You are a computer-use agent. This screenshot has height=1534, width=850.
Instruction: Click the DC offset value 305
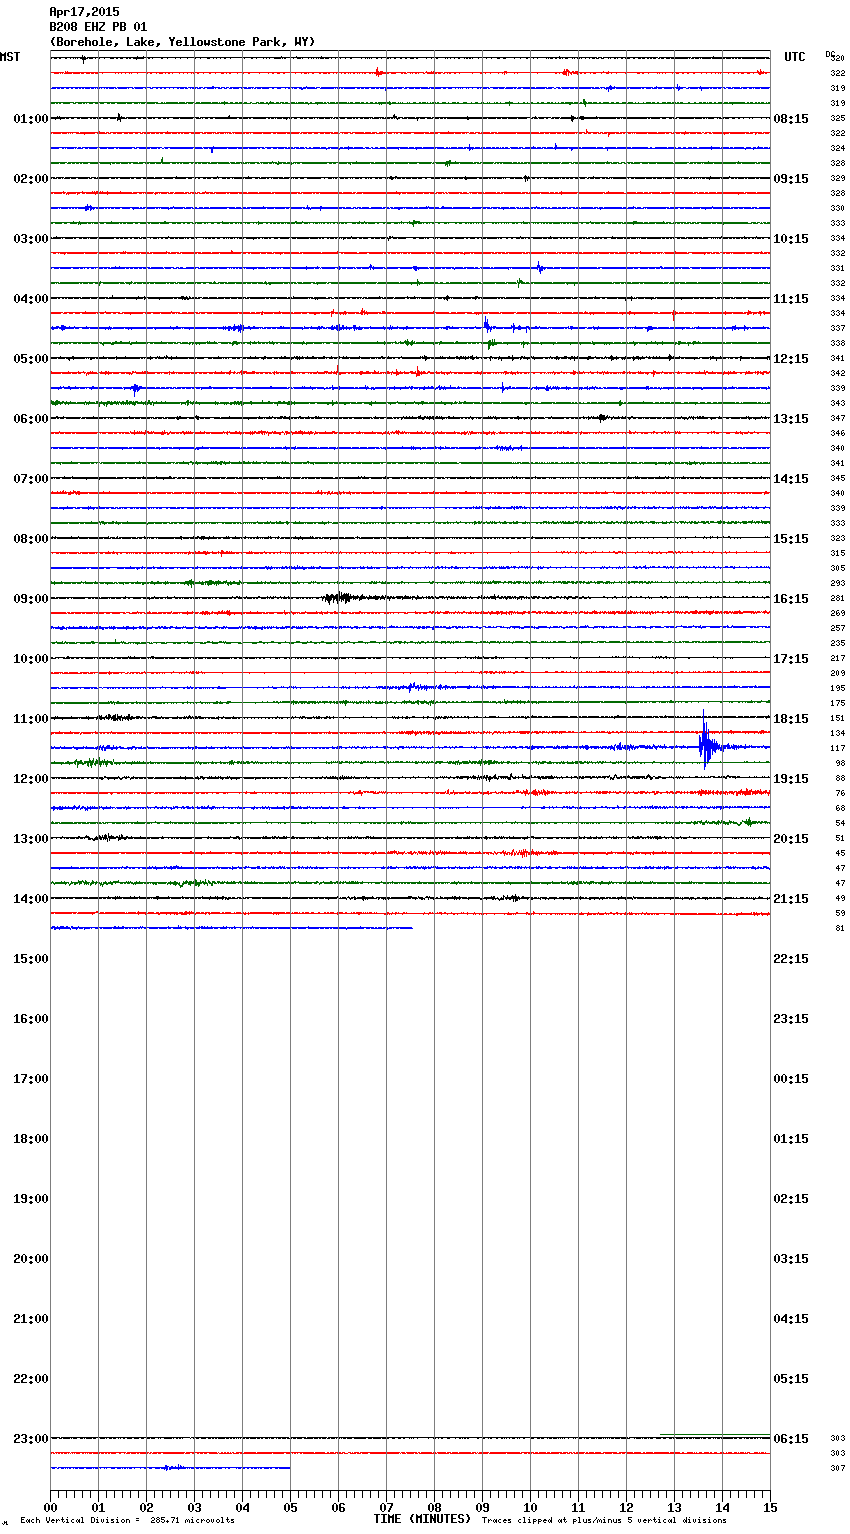tap(838, 569)
